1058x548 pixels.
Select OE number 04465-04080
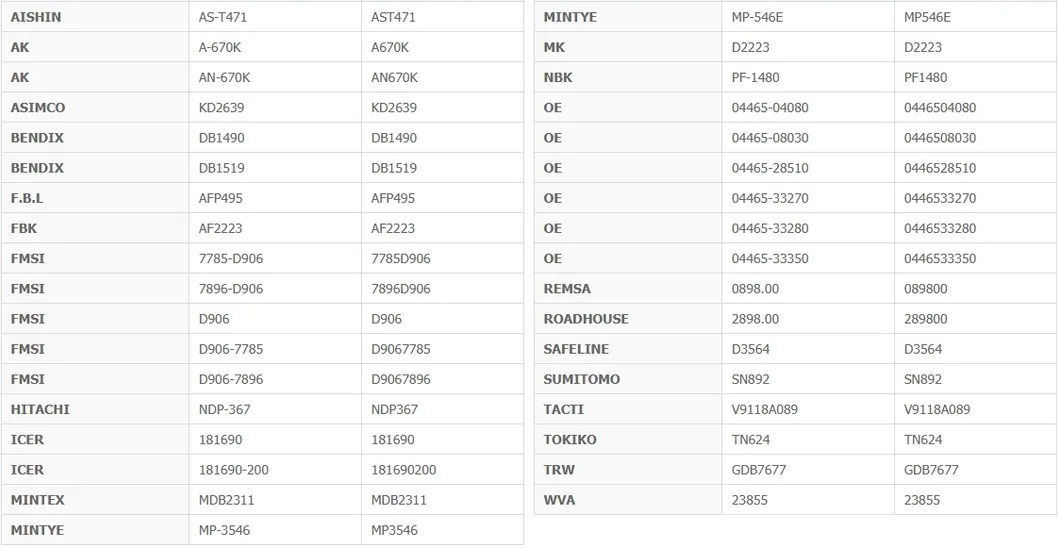pyautogui.click(x=770, y=108)
